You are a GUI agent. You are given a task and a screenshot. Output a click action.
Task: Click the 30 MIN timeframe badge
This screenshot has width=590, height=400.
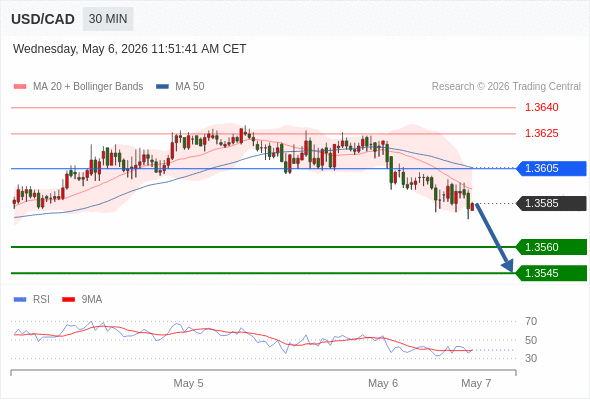[108, 19]
